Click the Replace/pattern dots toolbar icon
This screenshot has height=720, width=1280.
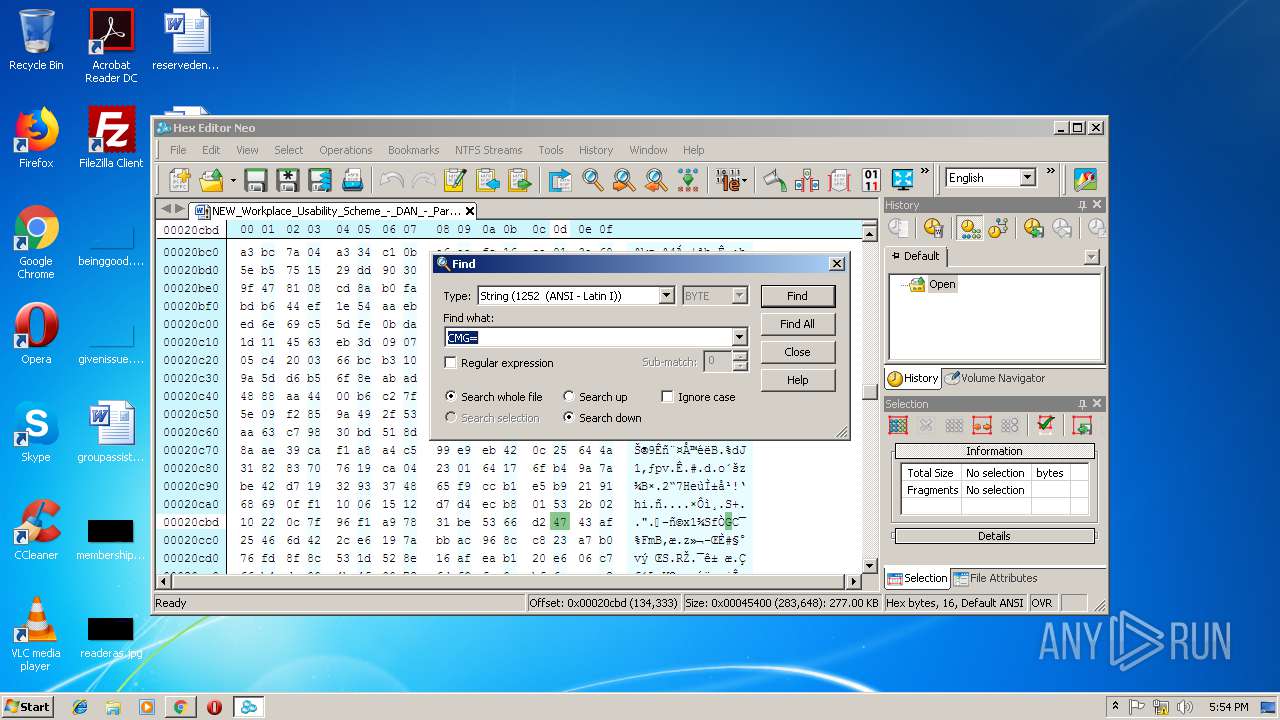tap(688, 180)
